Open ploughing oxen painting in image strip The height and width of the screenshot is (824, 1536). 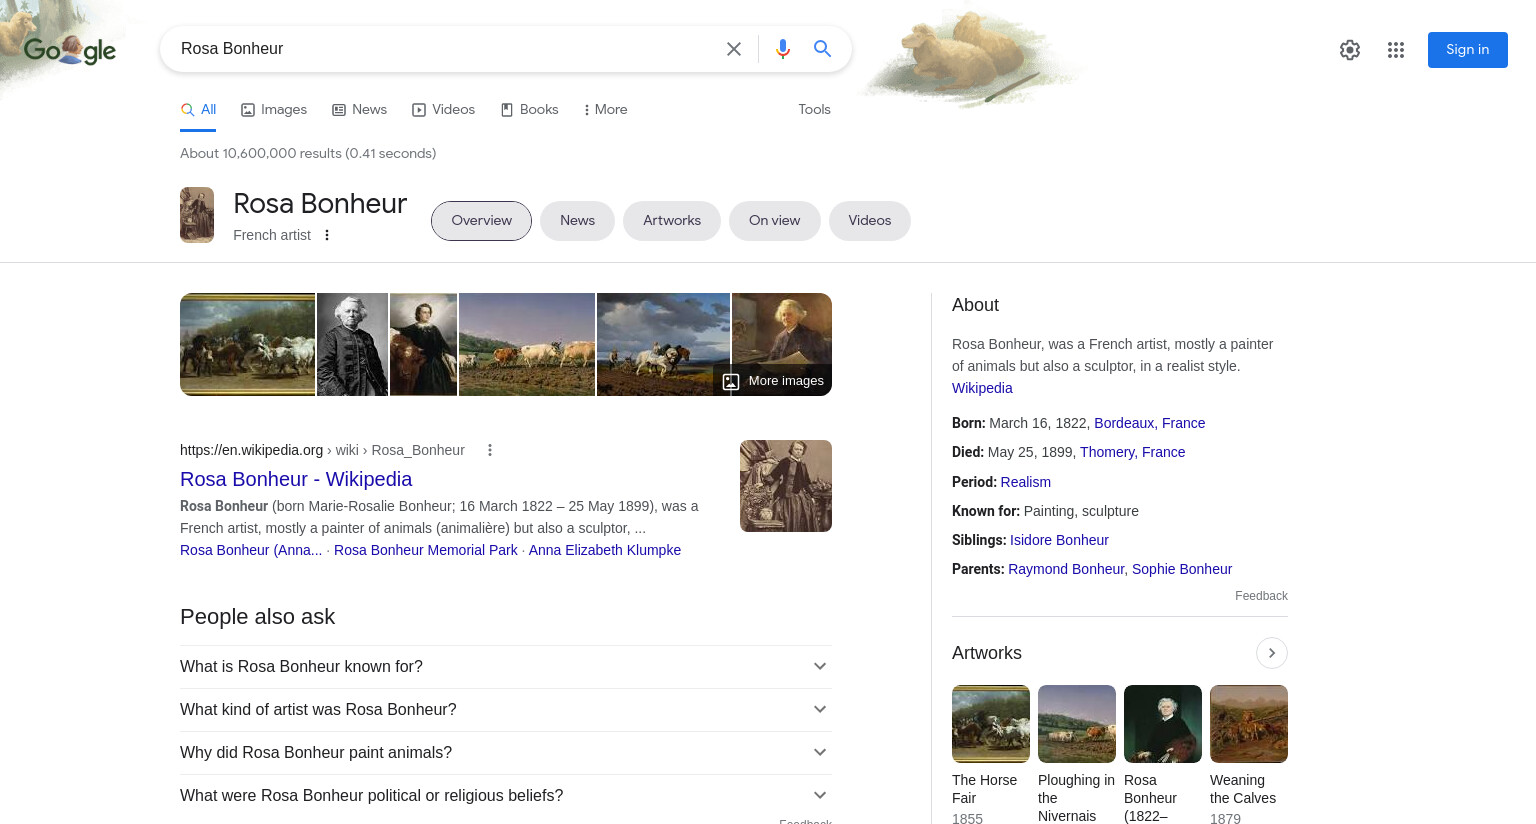pyautogui.click(x=527, y=344)
